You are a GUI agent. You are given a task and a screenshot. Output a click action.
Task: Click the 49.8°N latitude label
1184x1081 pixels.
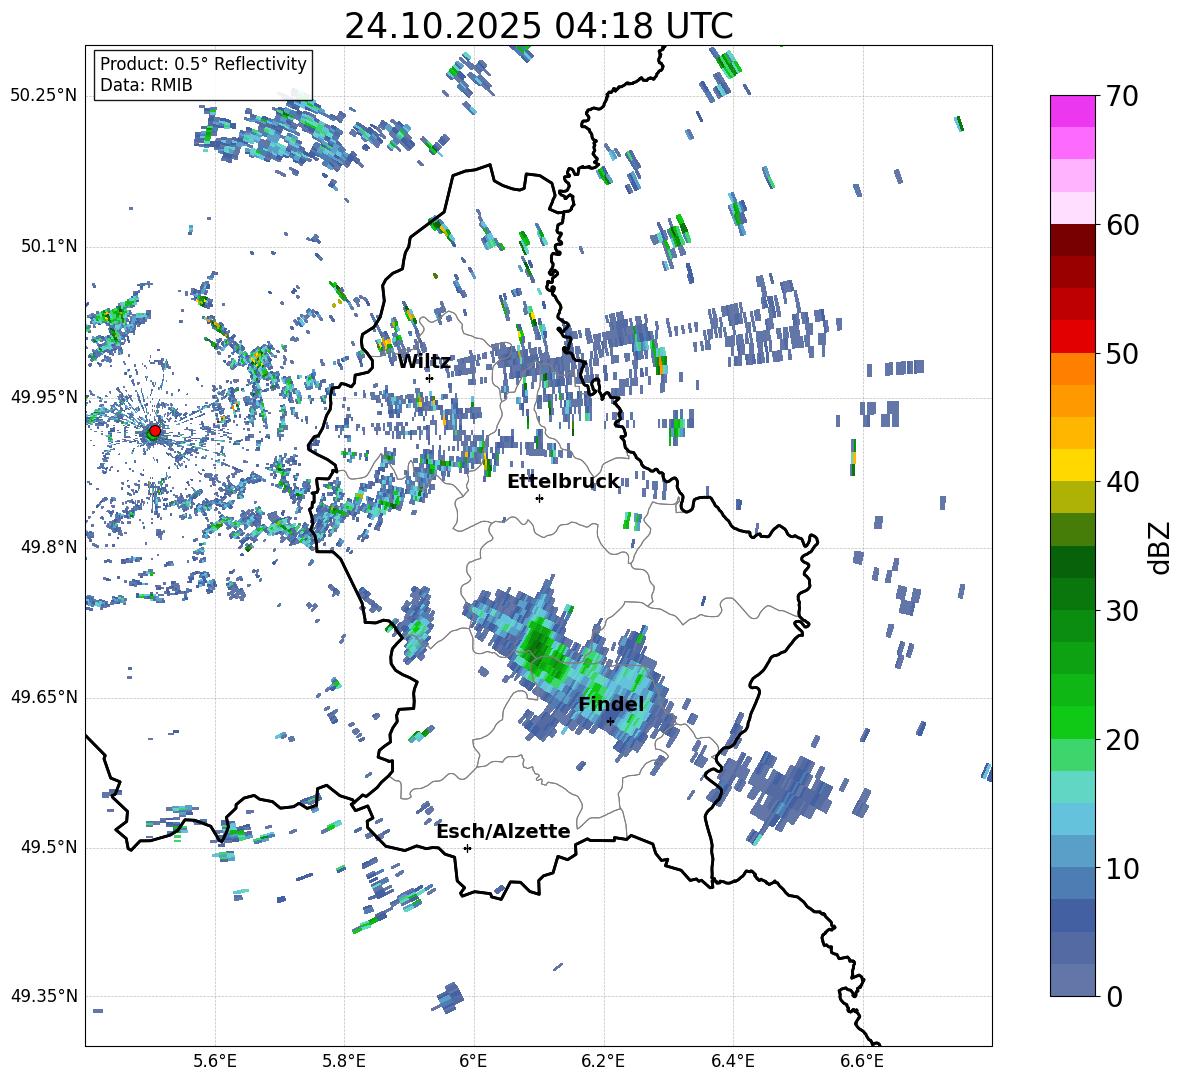[x=48, y=547]
